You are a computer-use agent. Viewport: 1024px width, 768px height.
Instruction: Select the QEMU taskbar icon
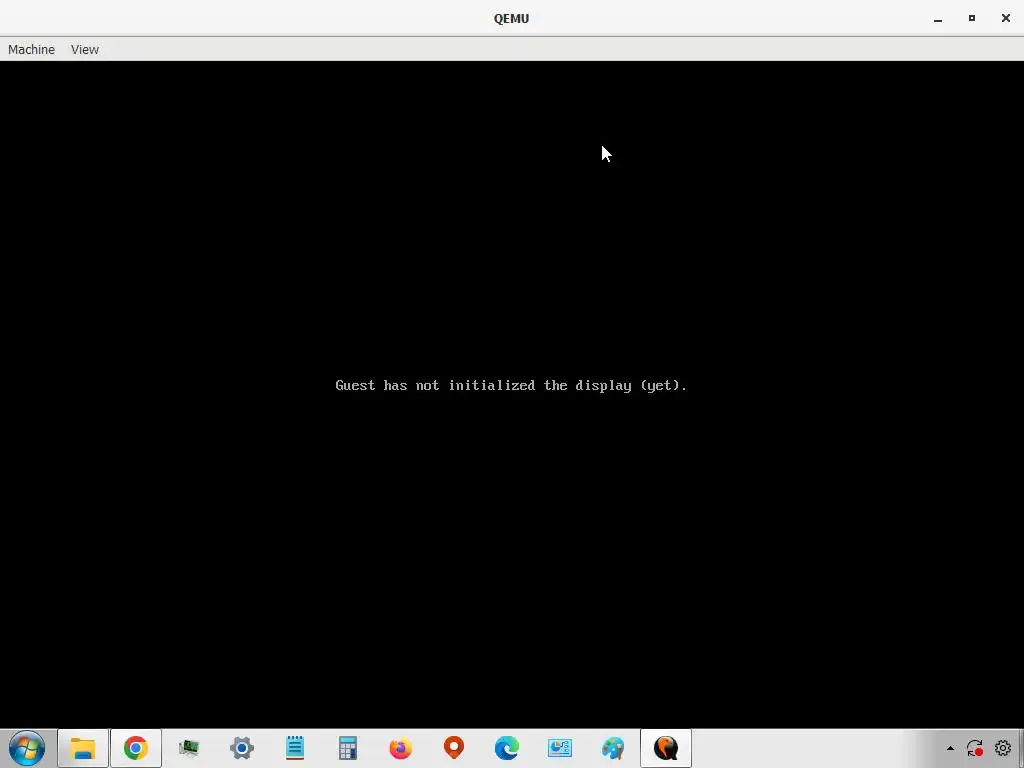665,748
